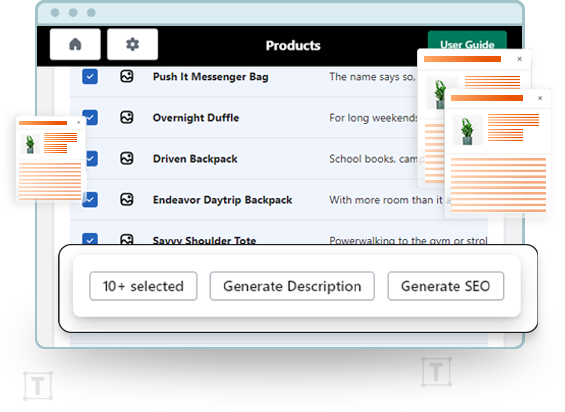
Task: Open the User Guide
Action: pyautogui.click(x=467, y=40)
